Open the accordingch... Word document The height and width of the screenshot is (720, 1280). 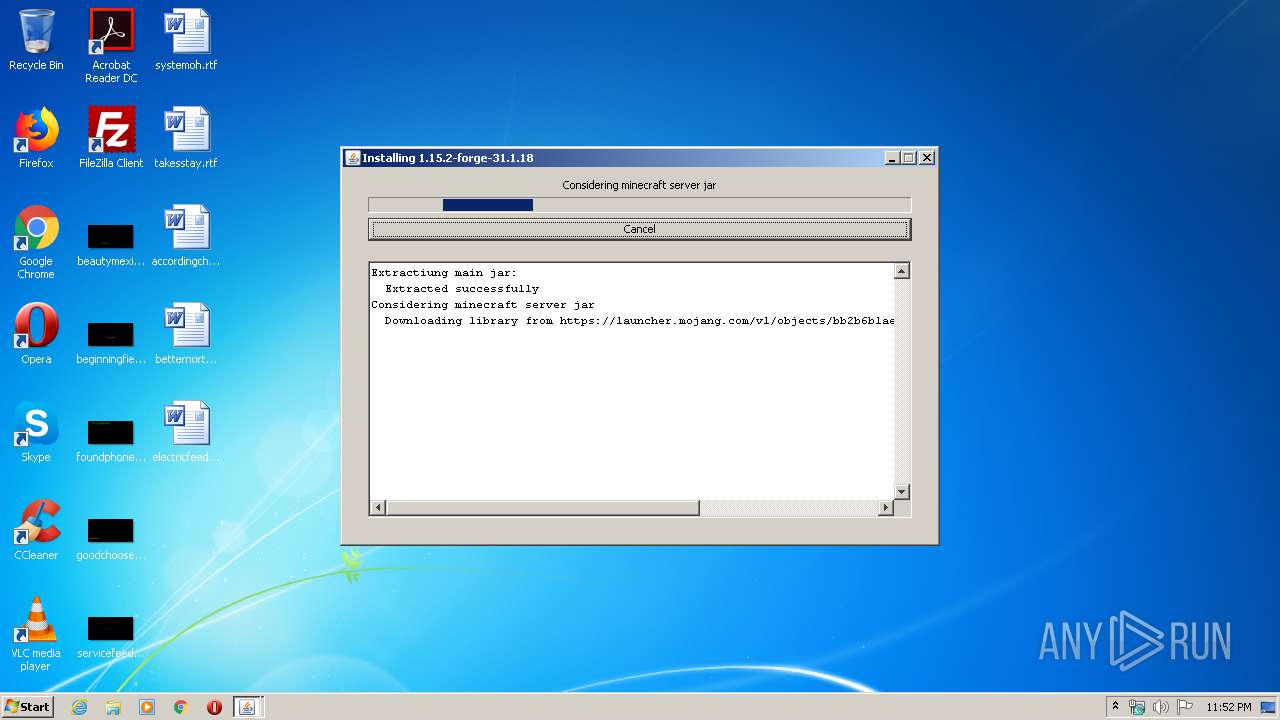pyautogui.click(x=186, y=236)
